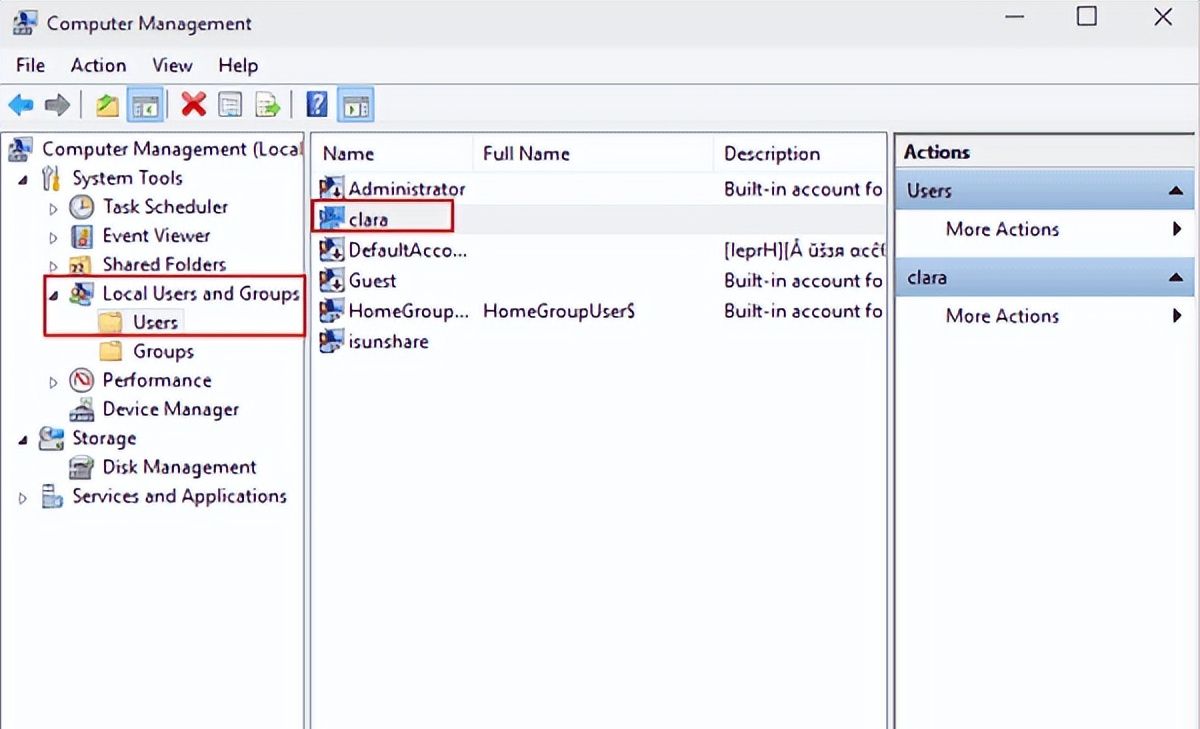Expand the Task Scheduler node arrow

coord(53,208)
